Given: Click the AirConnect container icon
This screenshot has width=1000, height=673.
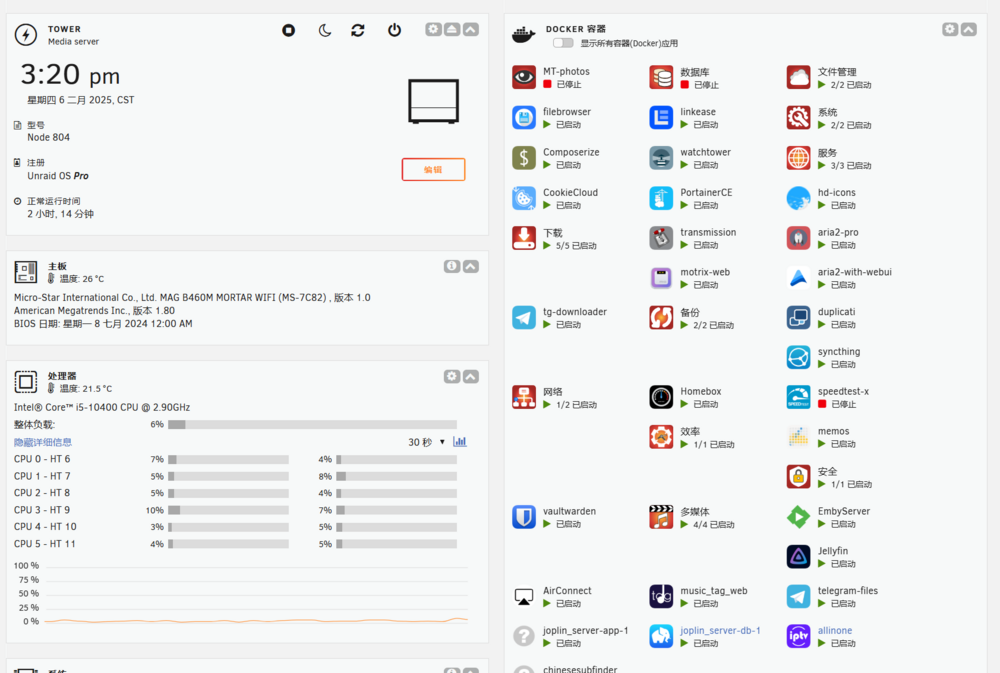Looking at the screenshot, I should click(x=524, y=596).
